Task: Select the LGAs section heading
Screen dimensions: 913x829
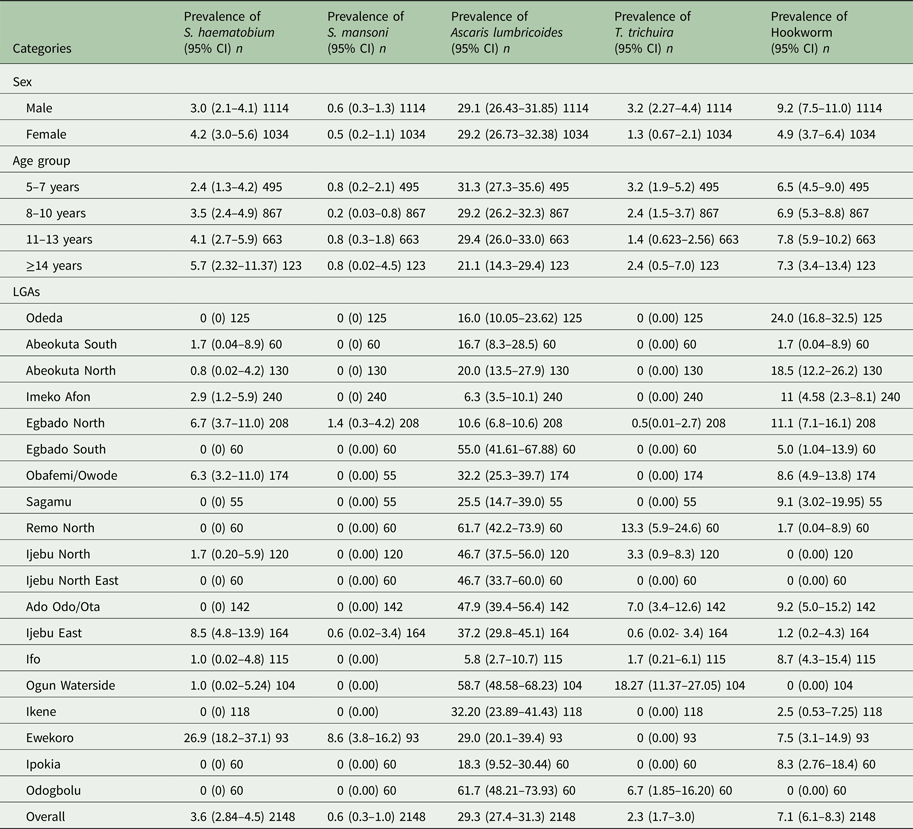Action: tap(28, 291)
